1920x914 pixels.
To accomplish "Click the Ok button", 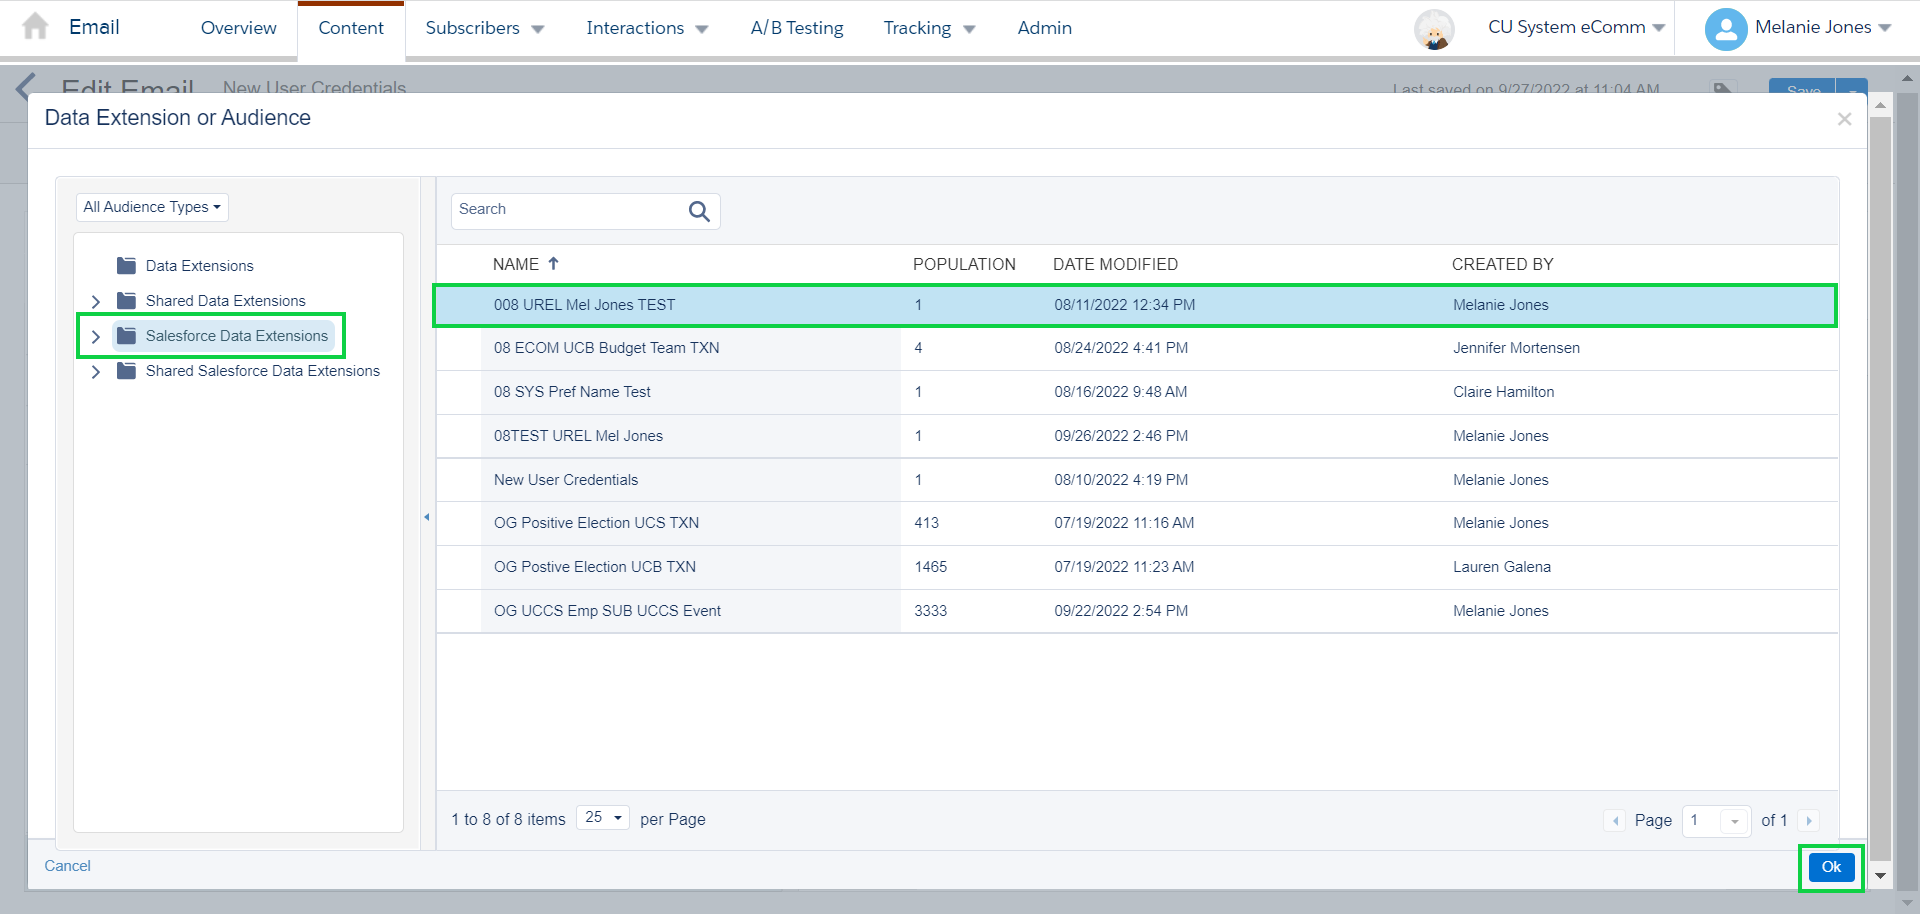I will pos(1831,867).
